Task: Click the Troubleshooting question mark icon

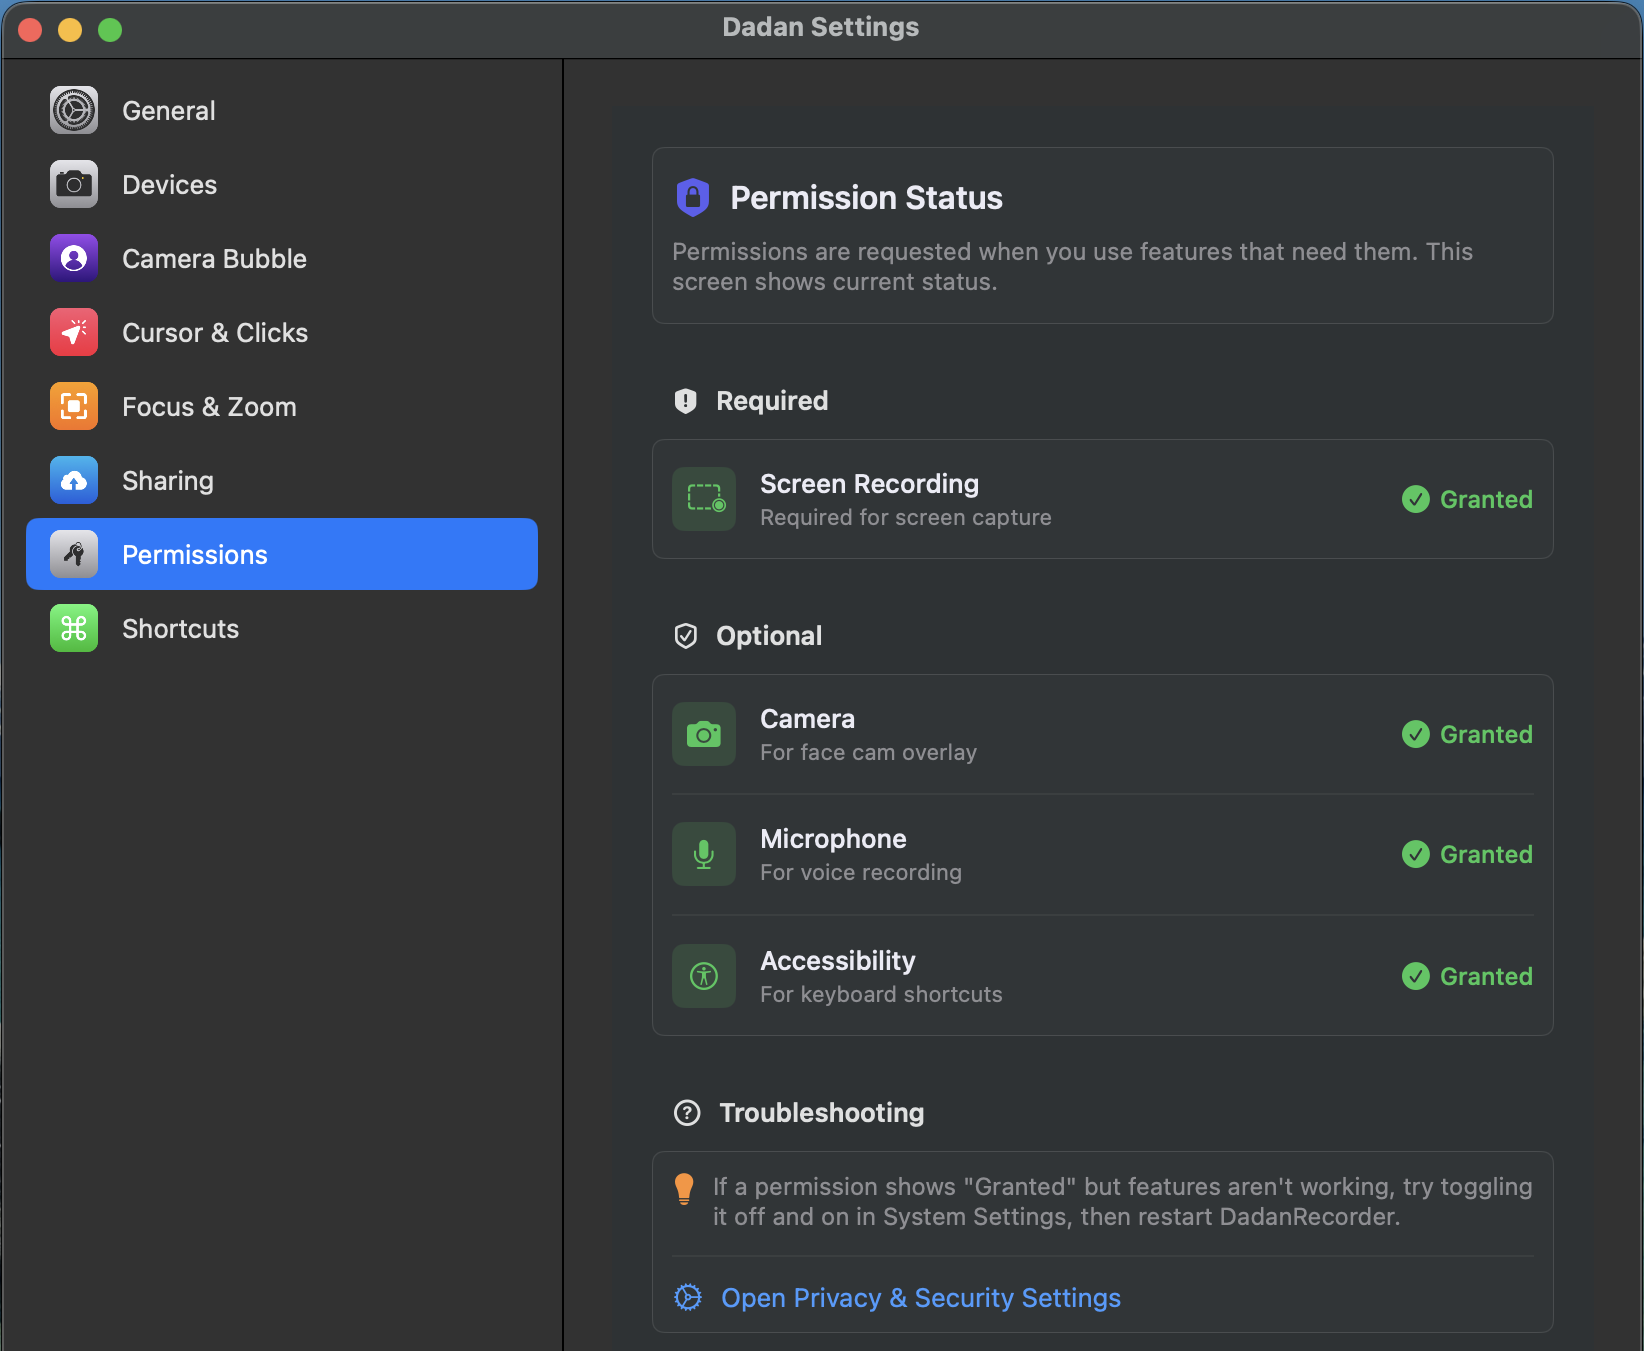Action: (686, 1112)
